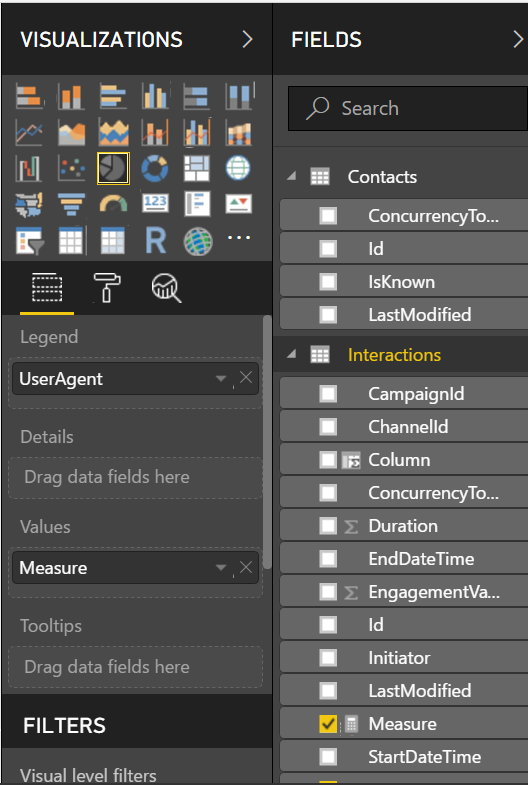Select the line chart visualization
Image resolution: width=528 pixels, height=785 pixels.
click(x=29, y=133)
